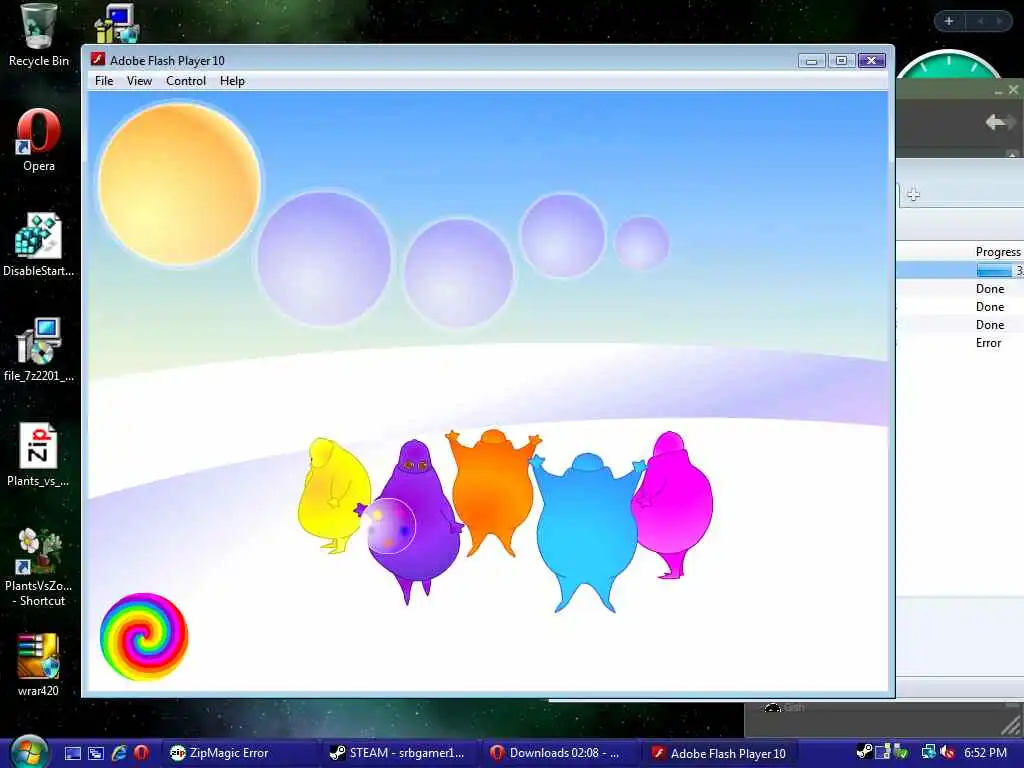
Task: Launch Opera from the desktop shortcut
Action: point(39,139)
